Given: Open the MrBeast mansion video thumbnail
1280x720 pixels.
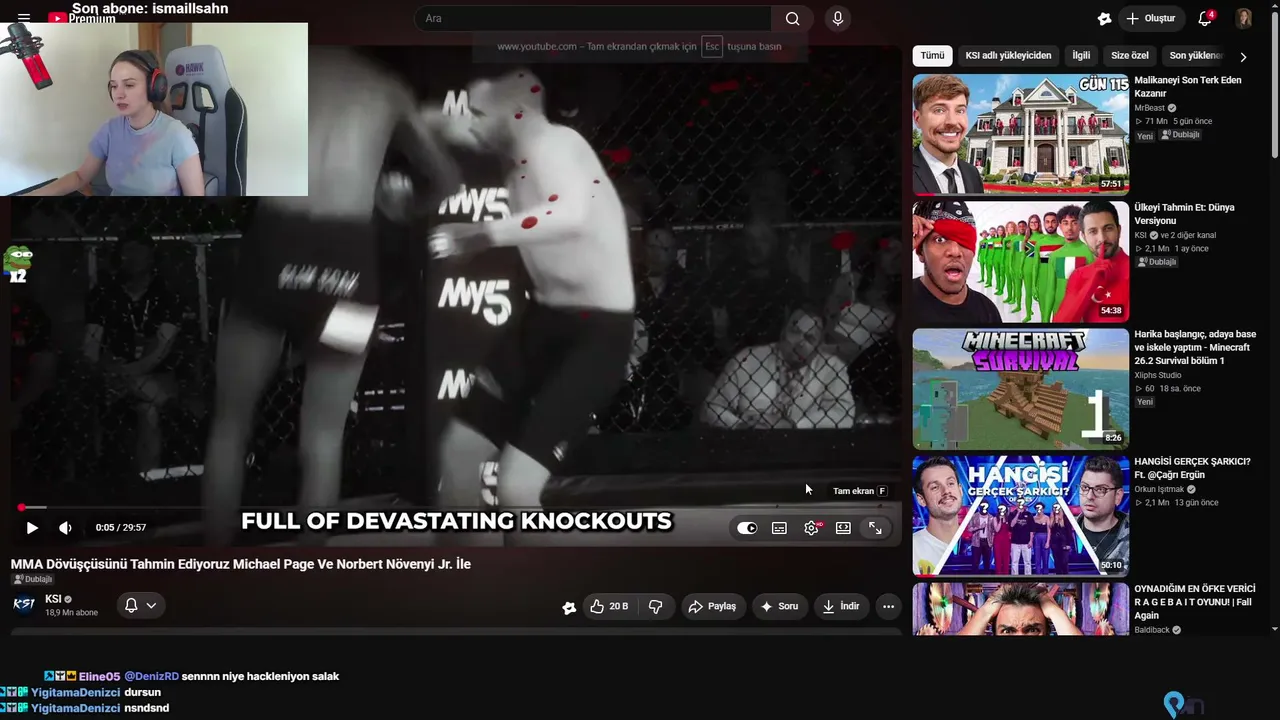Looking at the screenshot, I should tap(1020, 134).
